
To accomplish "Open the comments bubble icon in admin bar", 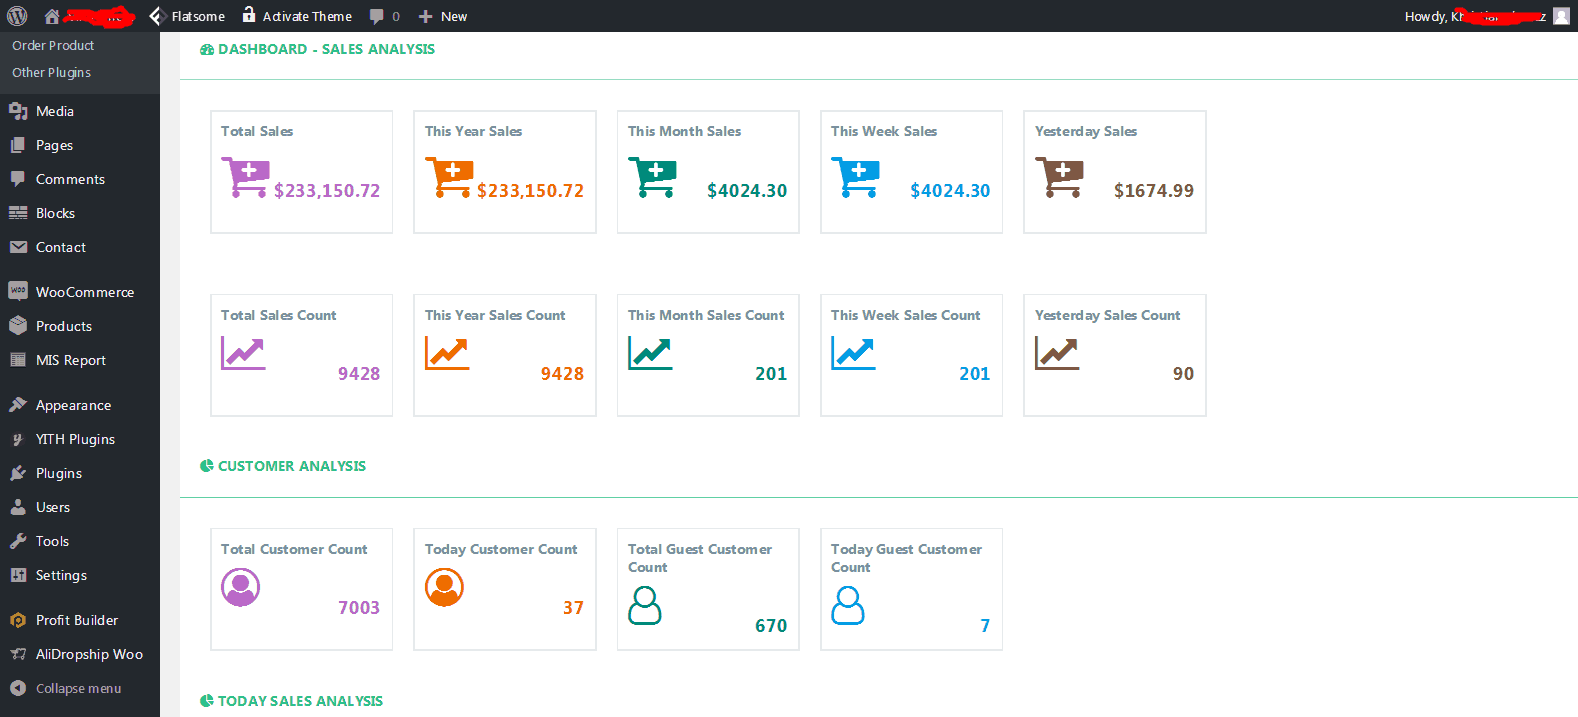I will coord(377,16).
